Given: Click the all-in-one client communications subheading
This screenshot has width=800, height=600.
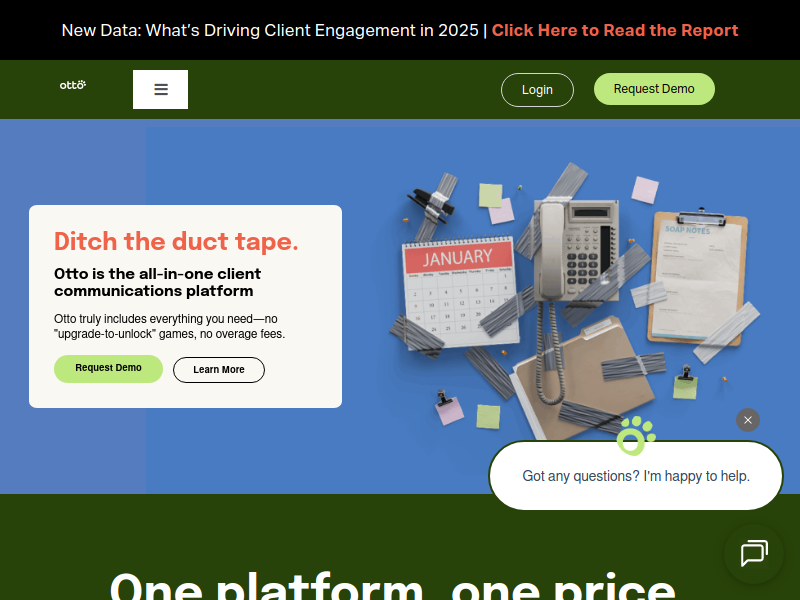Looking at the screenshot, I should tap(157, 282).
